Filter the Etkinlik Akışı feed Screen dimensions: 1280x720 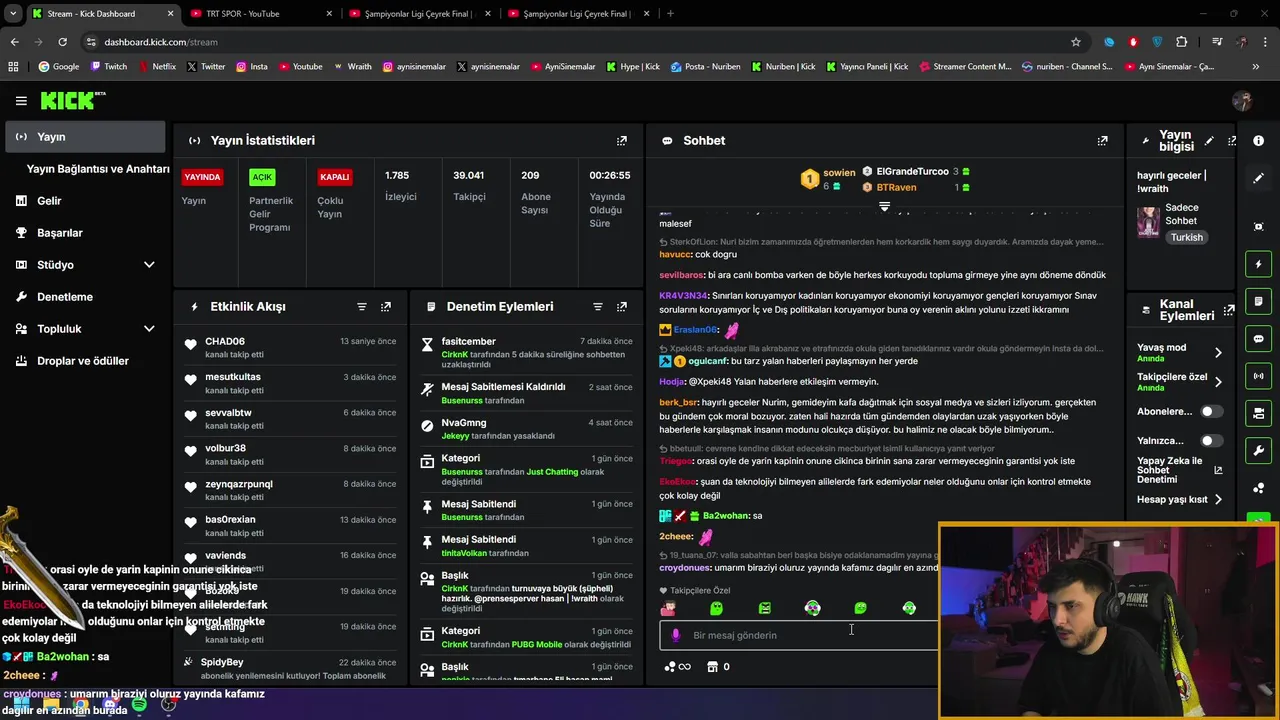(362, 307)
